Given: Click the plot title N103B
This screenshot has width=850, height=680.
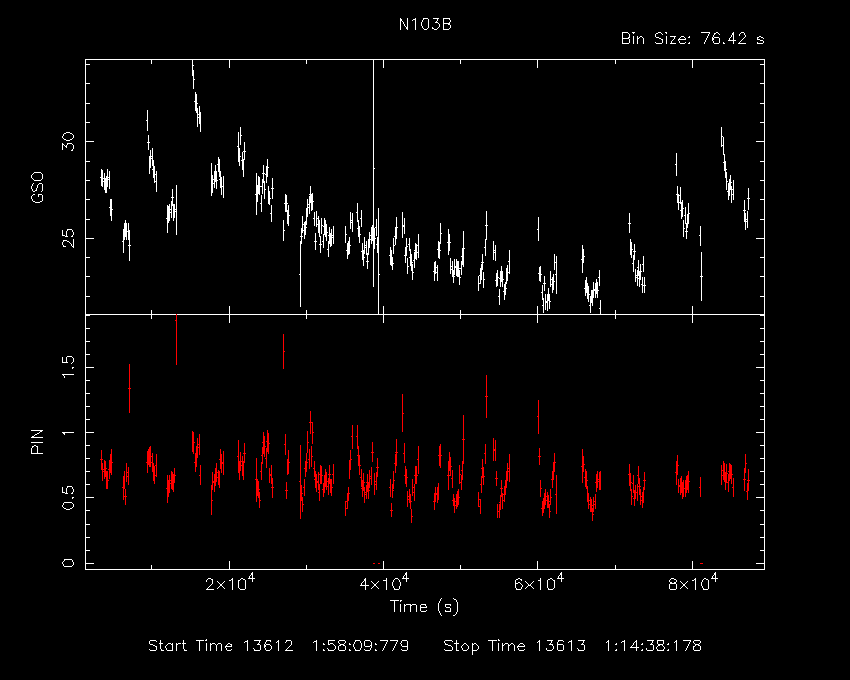Looking at the screenshot, I should tap(425, 25).
